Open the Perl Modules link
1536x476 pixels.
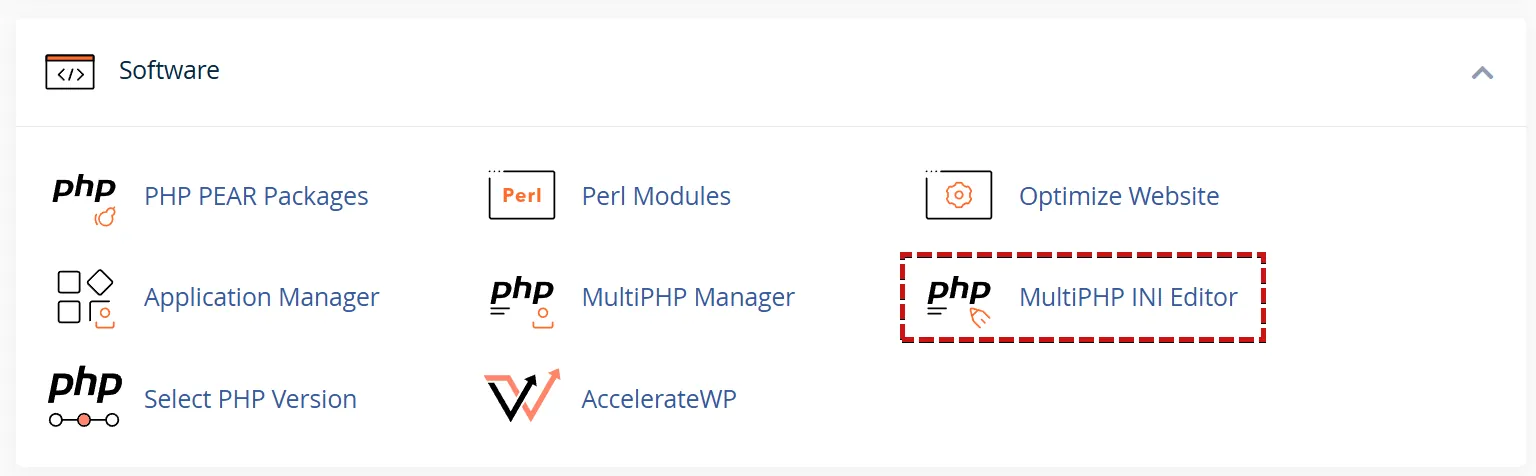[x=656, y=196]
